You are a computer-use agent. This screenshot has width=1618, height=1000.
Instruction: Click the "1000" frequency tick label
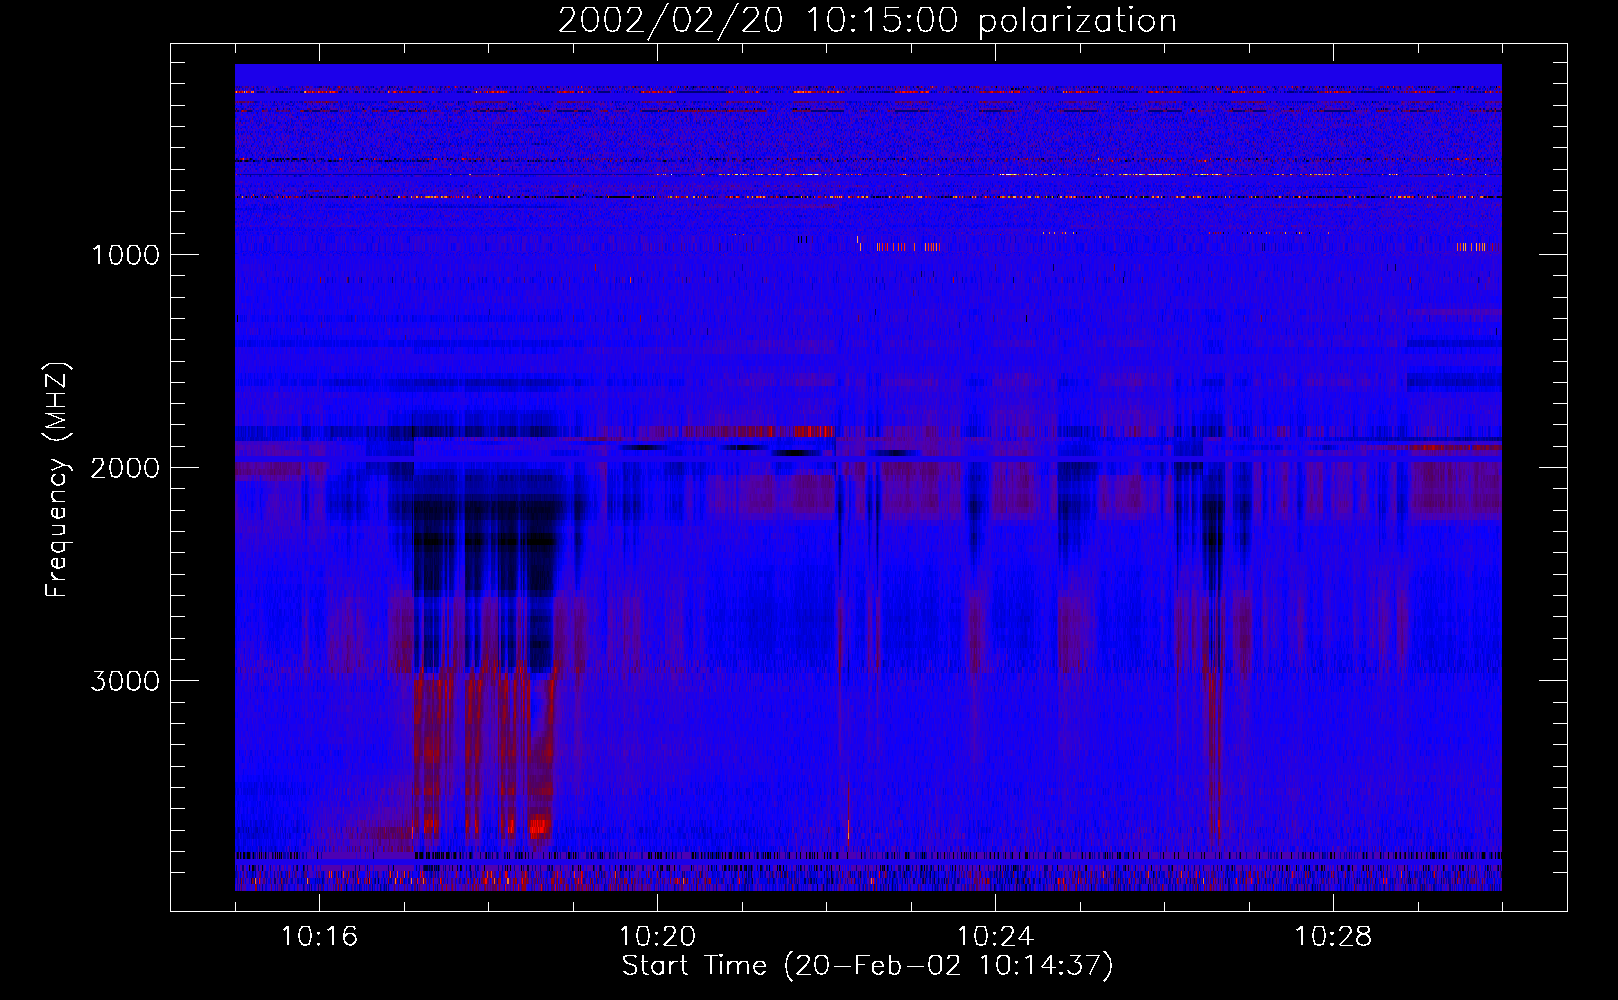pos(125,255)
